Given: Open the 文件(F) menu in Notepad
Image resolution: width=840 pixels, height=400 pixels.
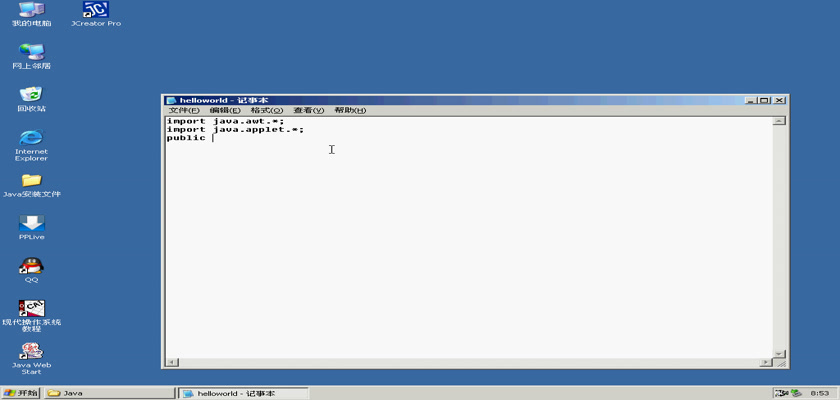Looking at the screenshot, I should pyautogui.click(x=184, y=110).
